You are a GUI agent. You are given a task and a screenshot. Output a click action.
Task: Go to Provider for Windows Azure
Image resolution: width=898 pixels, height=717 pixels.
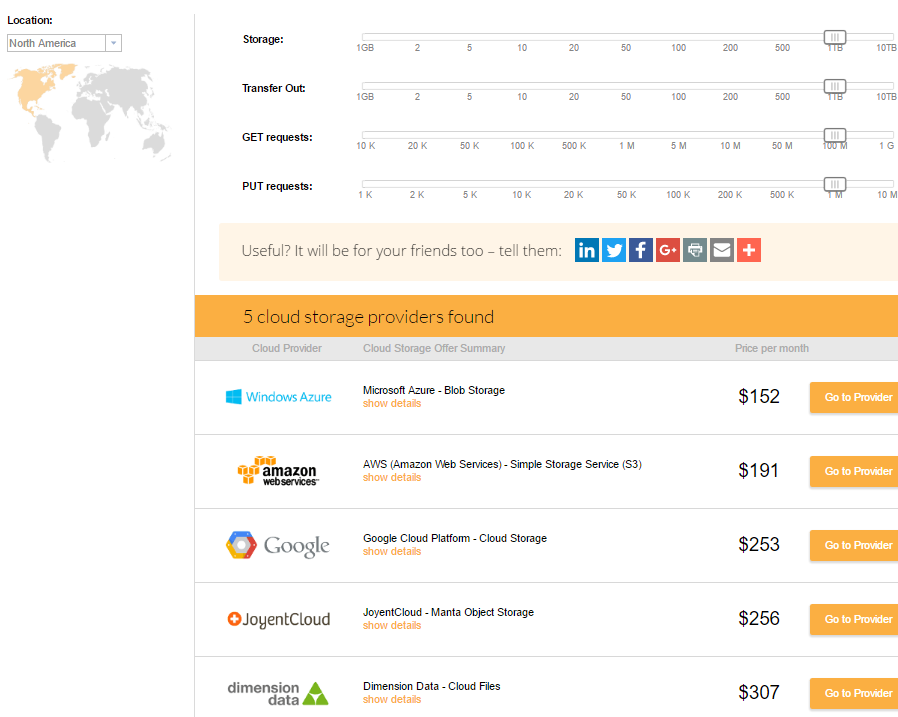click(x=854, y=397)
